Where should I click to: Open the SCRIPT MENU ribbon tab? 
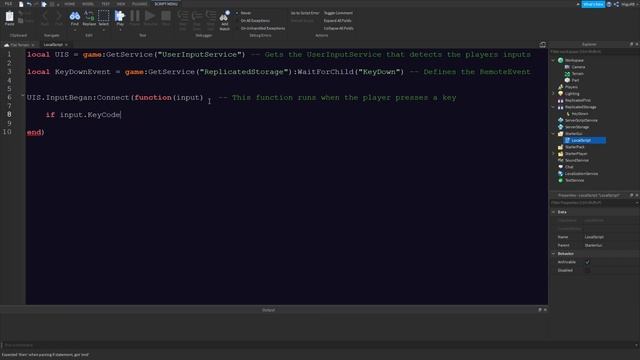click(x=166, y=4)
